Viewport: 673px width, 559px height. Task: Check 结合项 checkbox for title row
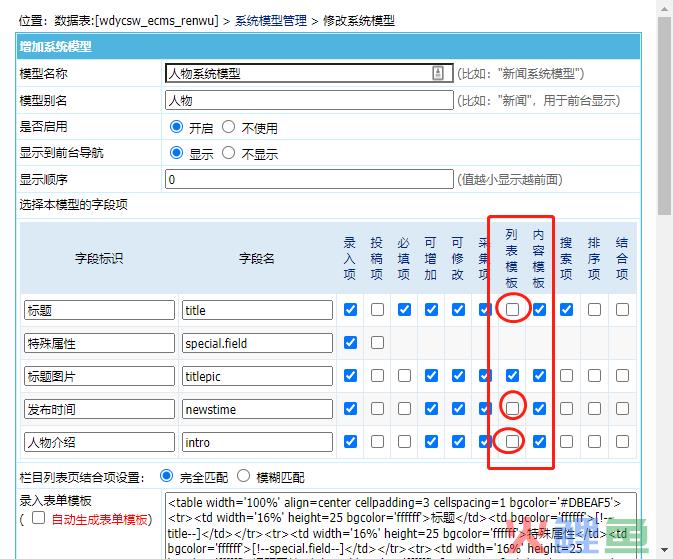[622, 310]
